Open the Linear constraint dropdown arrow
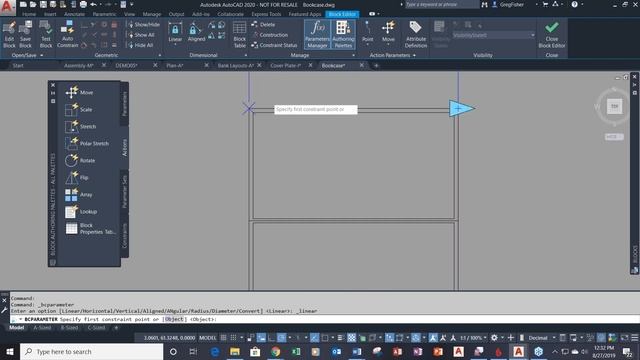The image size is (640, 360). tap(175, 44)
